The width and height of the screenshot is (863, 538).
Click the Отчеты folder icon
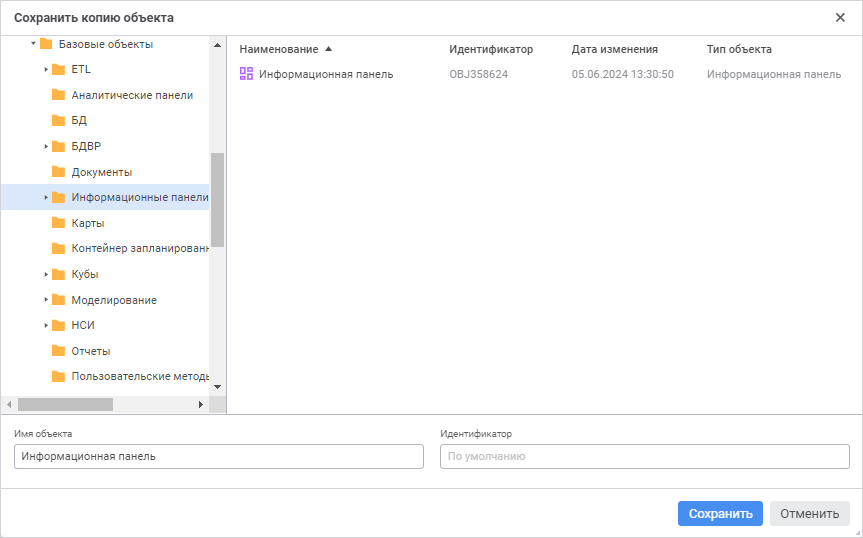coord(58,351)
